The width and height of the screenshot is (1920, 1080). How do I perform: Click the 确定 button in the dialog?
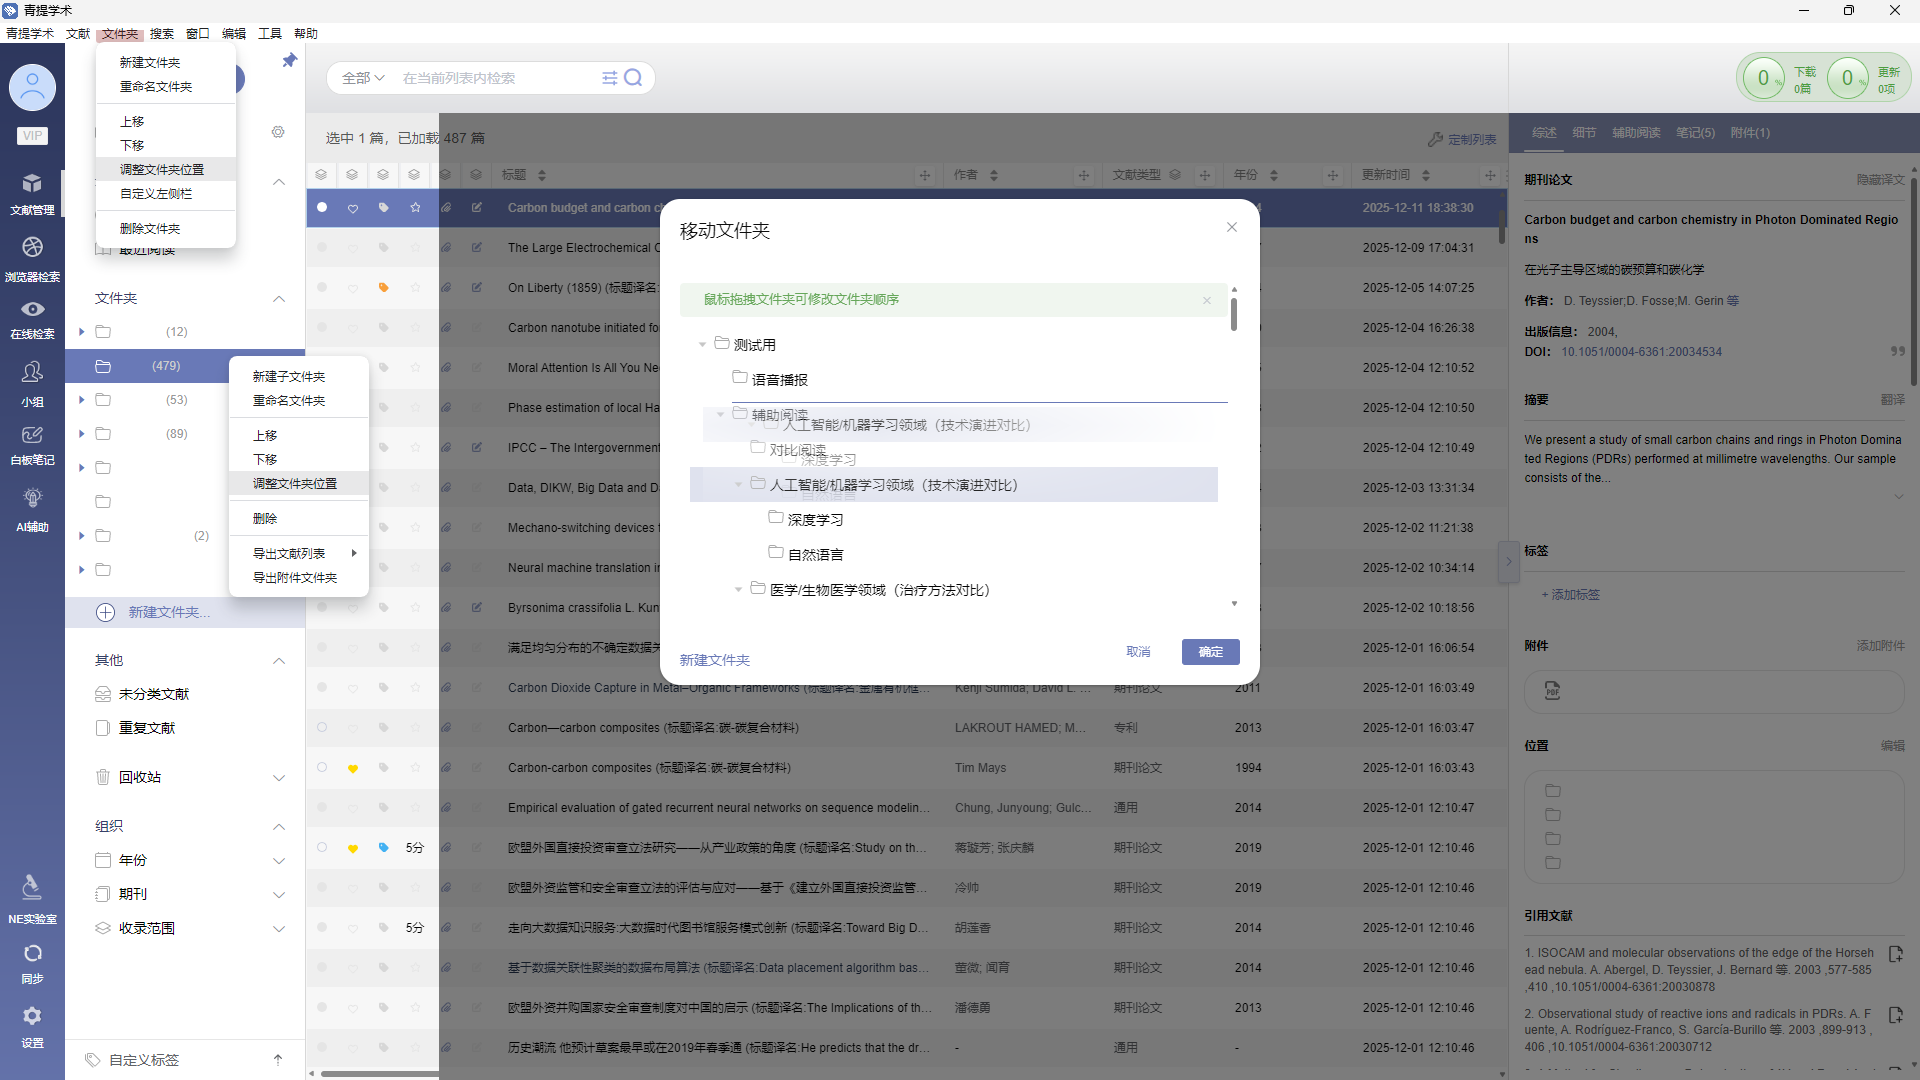click(x=1210, y=652)
